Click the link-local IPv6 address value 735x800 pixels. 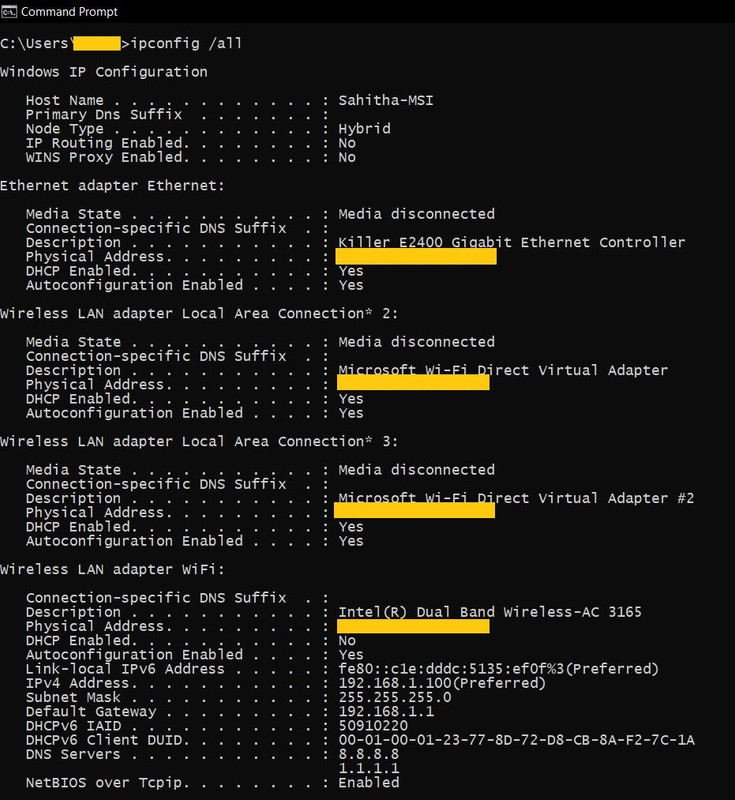click(498, 669)
